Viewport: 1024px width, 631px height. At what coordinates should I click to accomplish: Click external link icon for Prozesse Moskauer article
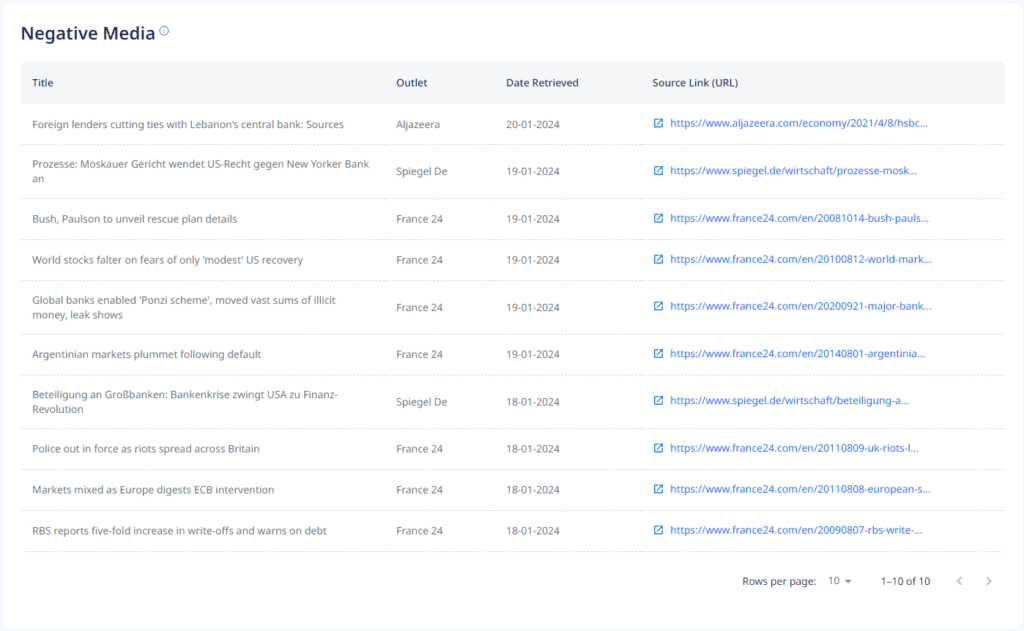click(658, 170)
